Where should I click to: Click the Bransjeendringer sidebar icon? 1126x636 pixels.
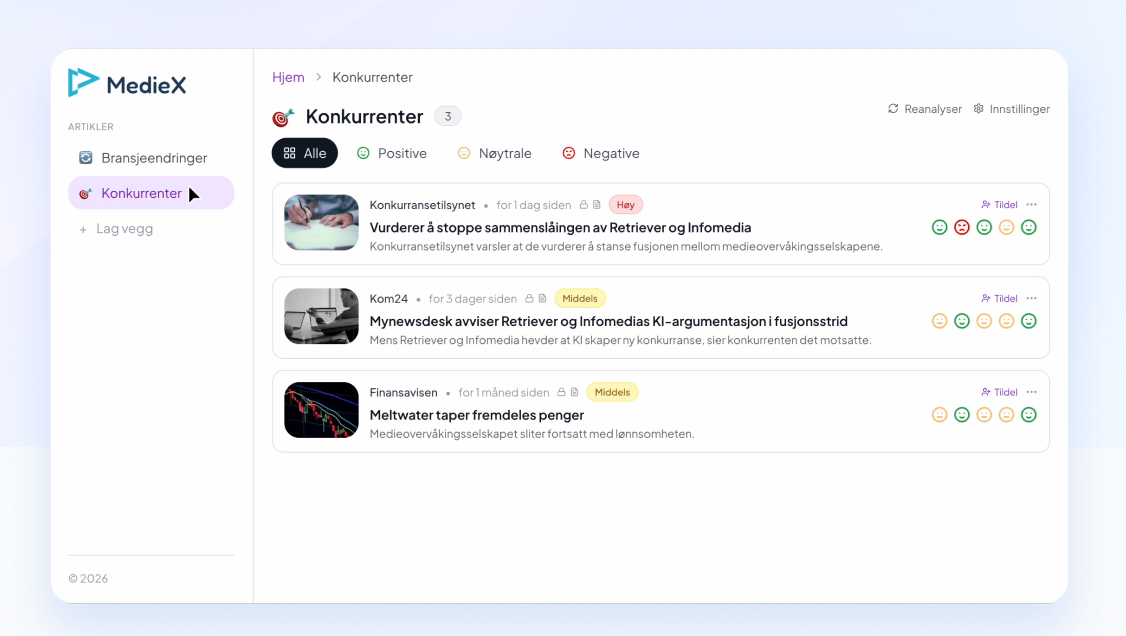85,158
